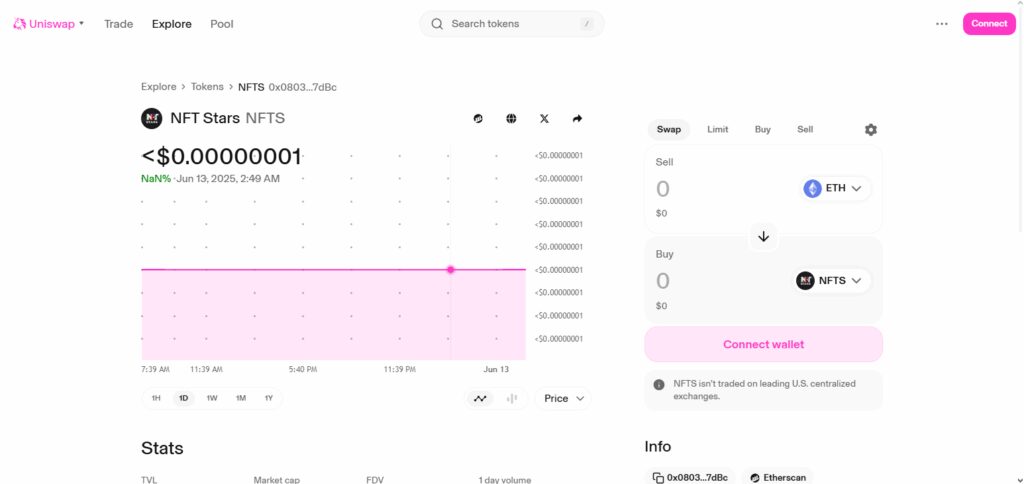Open the token website globe icon
The width and height of the screenshot is (1024, 484).
pos(511,119)
